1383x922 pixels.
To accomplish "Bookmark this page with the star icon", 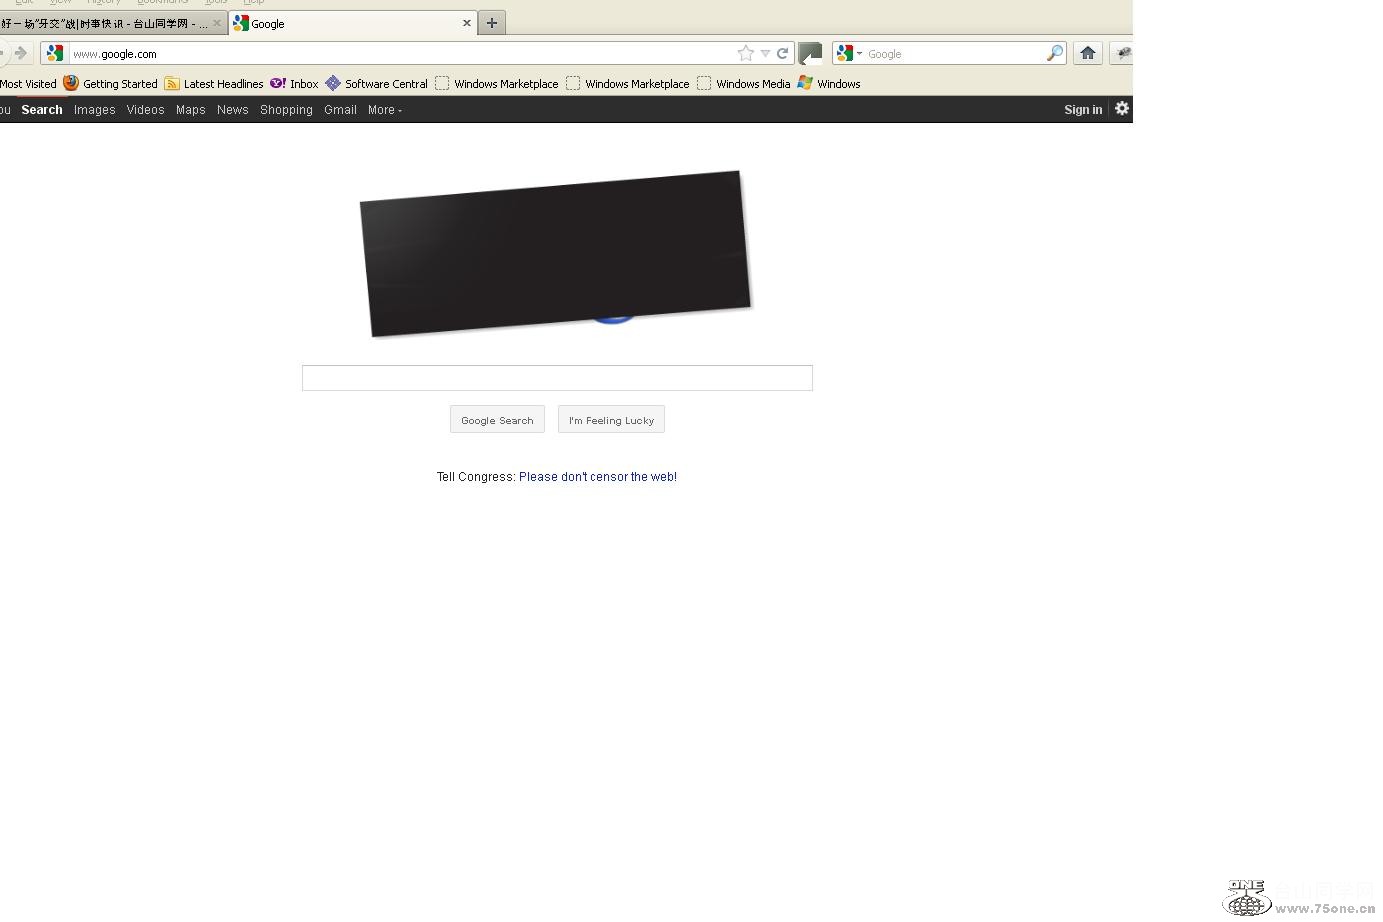I will pos(745,53).
